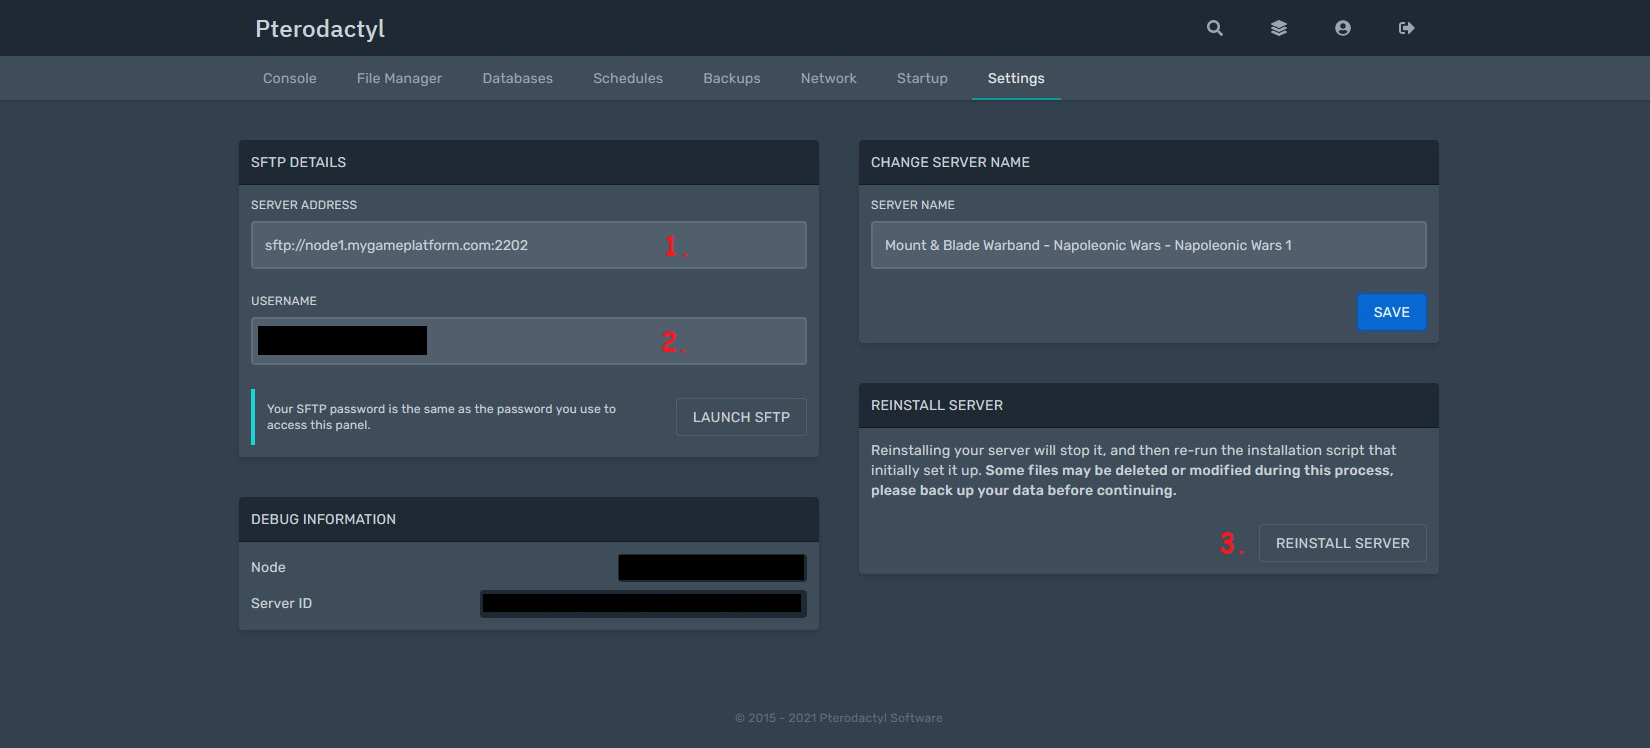Click the reinstall warning paragraph
The image size is (1650, 748).
point(1134,470)
